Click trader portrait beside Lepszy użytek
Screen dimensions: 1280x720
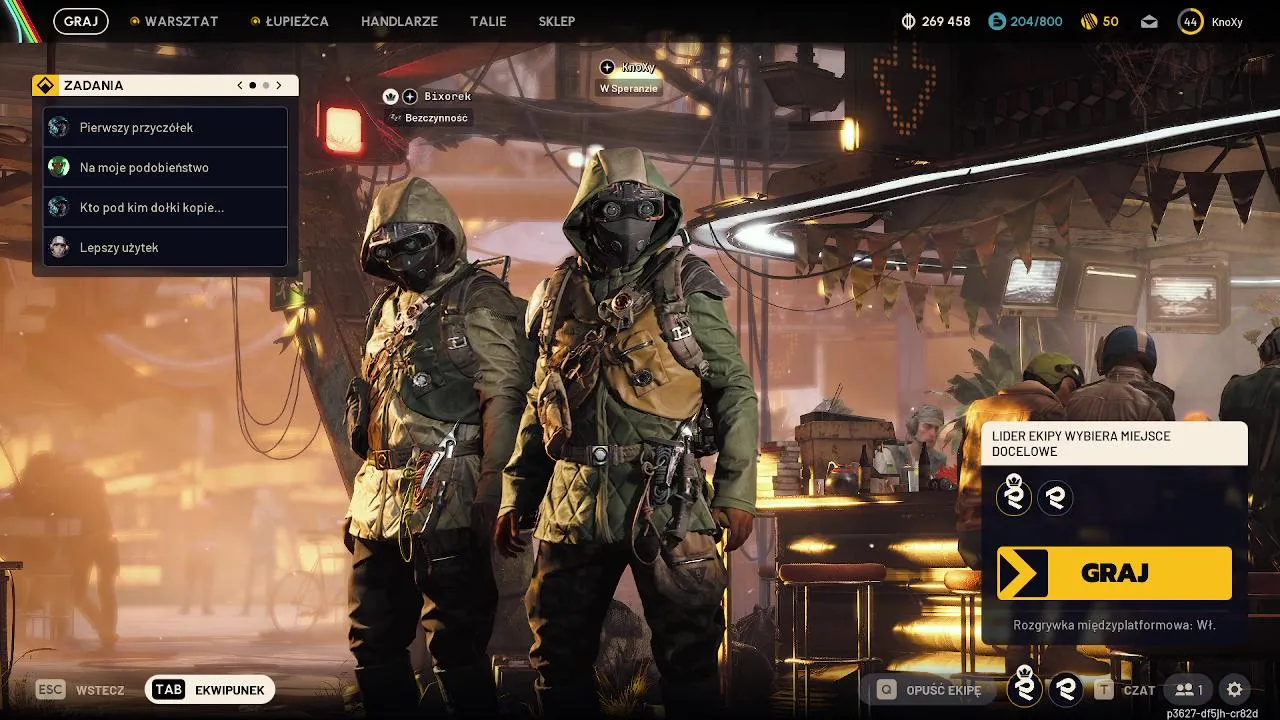(x=59, y=247)
